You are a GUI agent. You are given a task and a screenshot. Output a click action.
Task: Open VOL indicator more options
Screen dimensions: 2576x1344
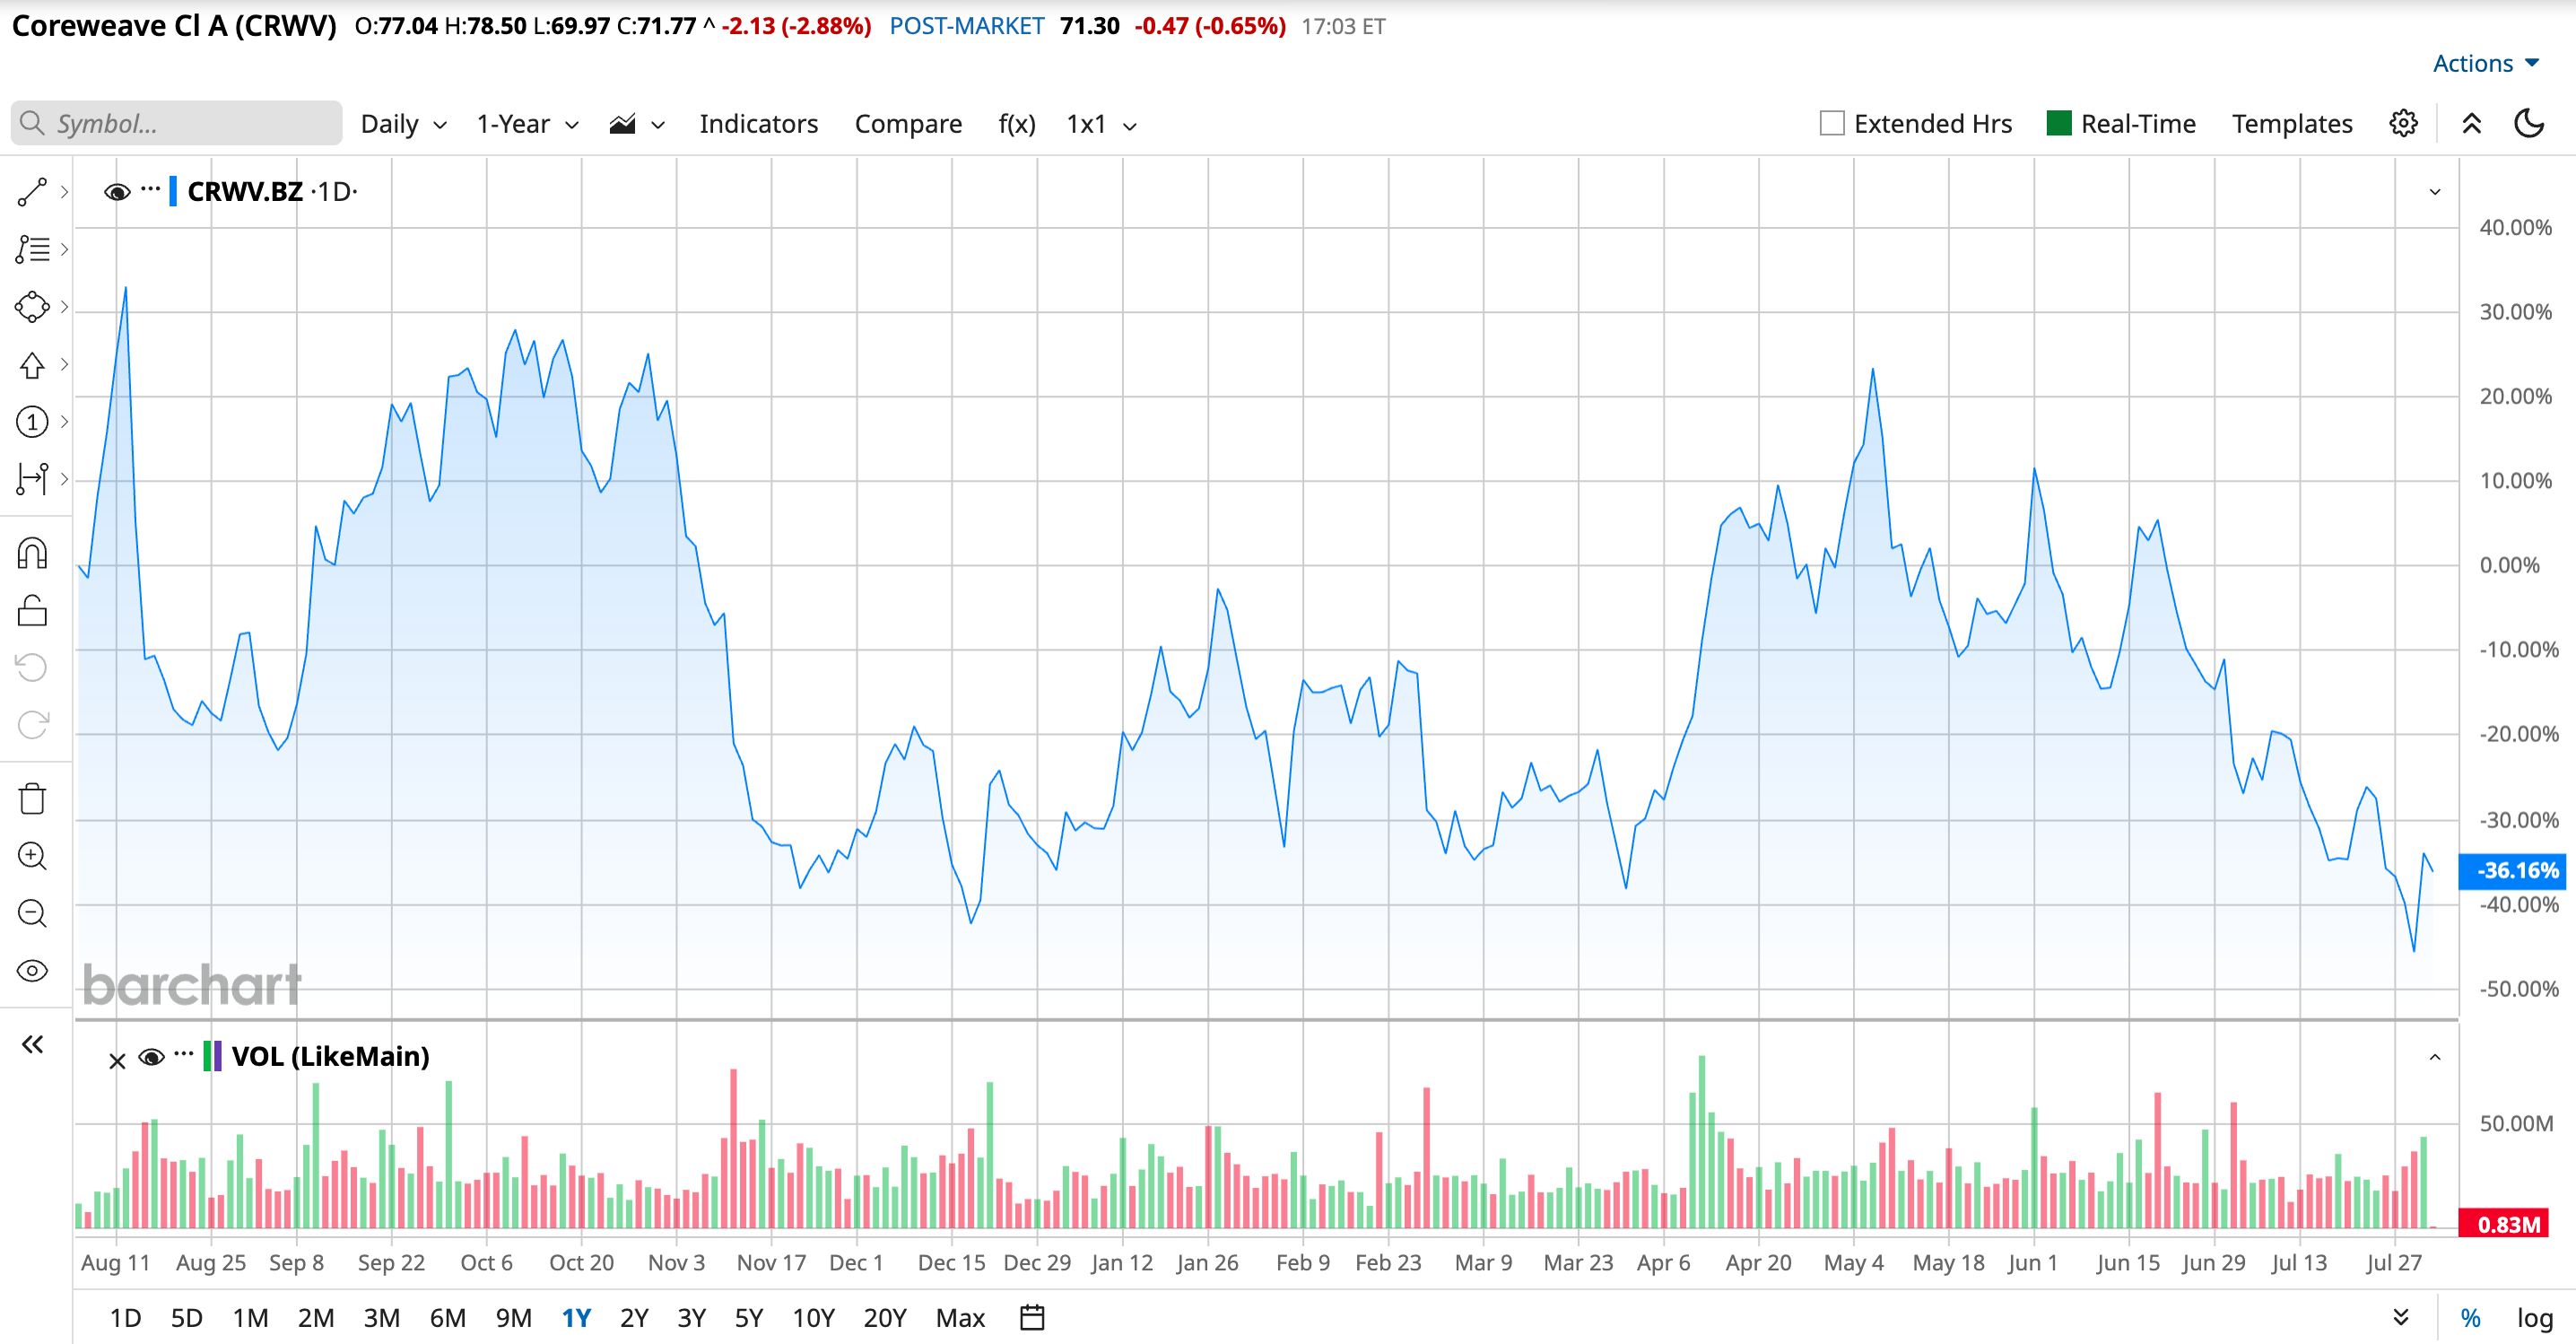(x=183, y=1054)
